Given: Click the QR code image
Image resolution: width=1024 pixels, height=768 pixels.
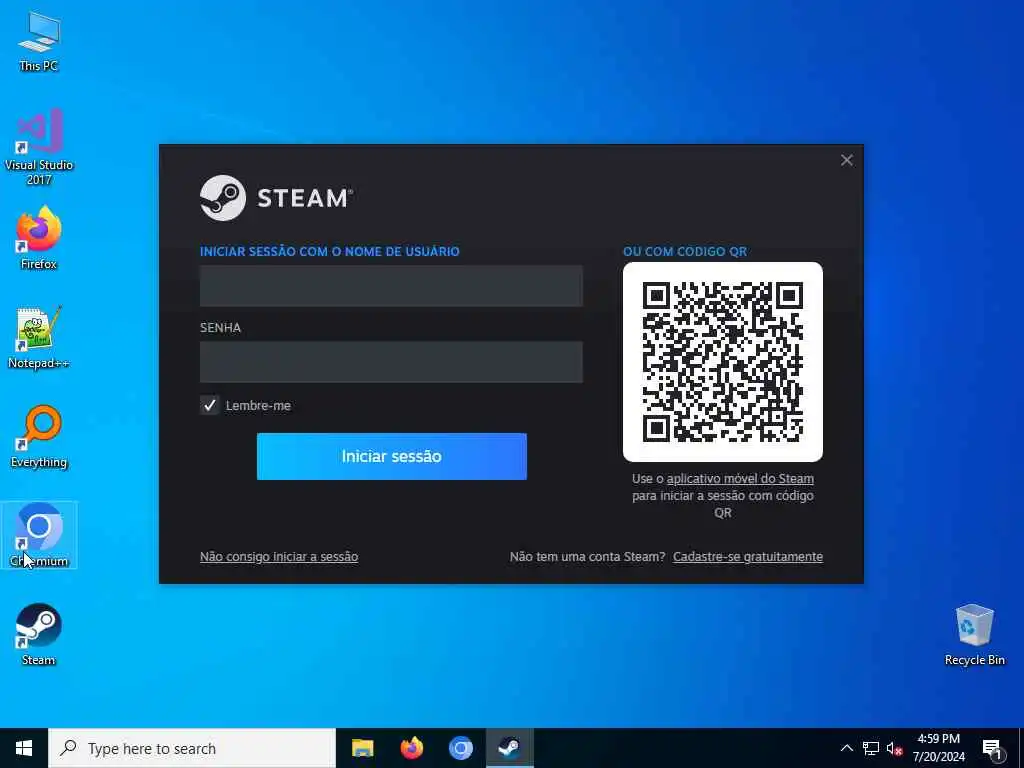Looking at the screenshot, I should coord(723,362).
